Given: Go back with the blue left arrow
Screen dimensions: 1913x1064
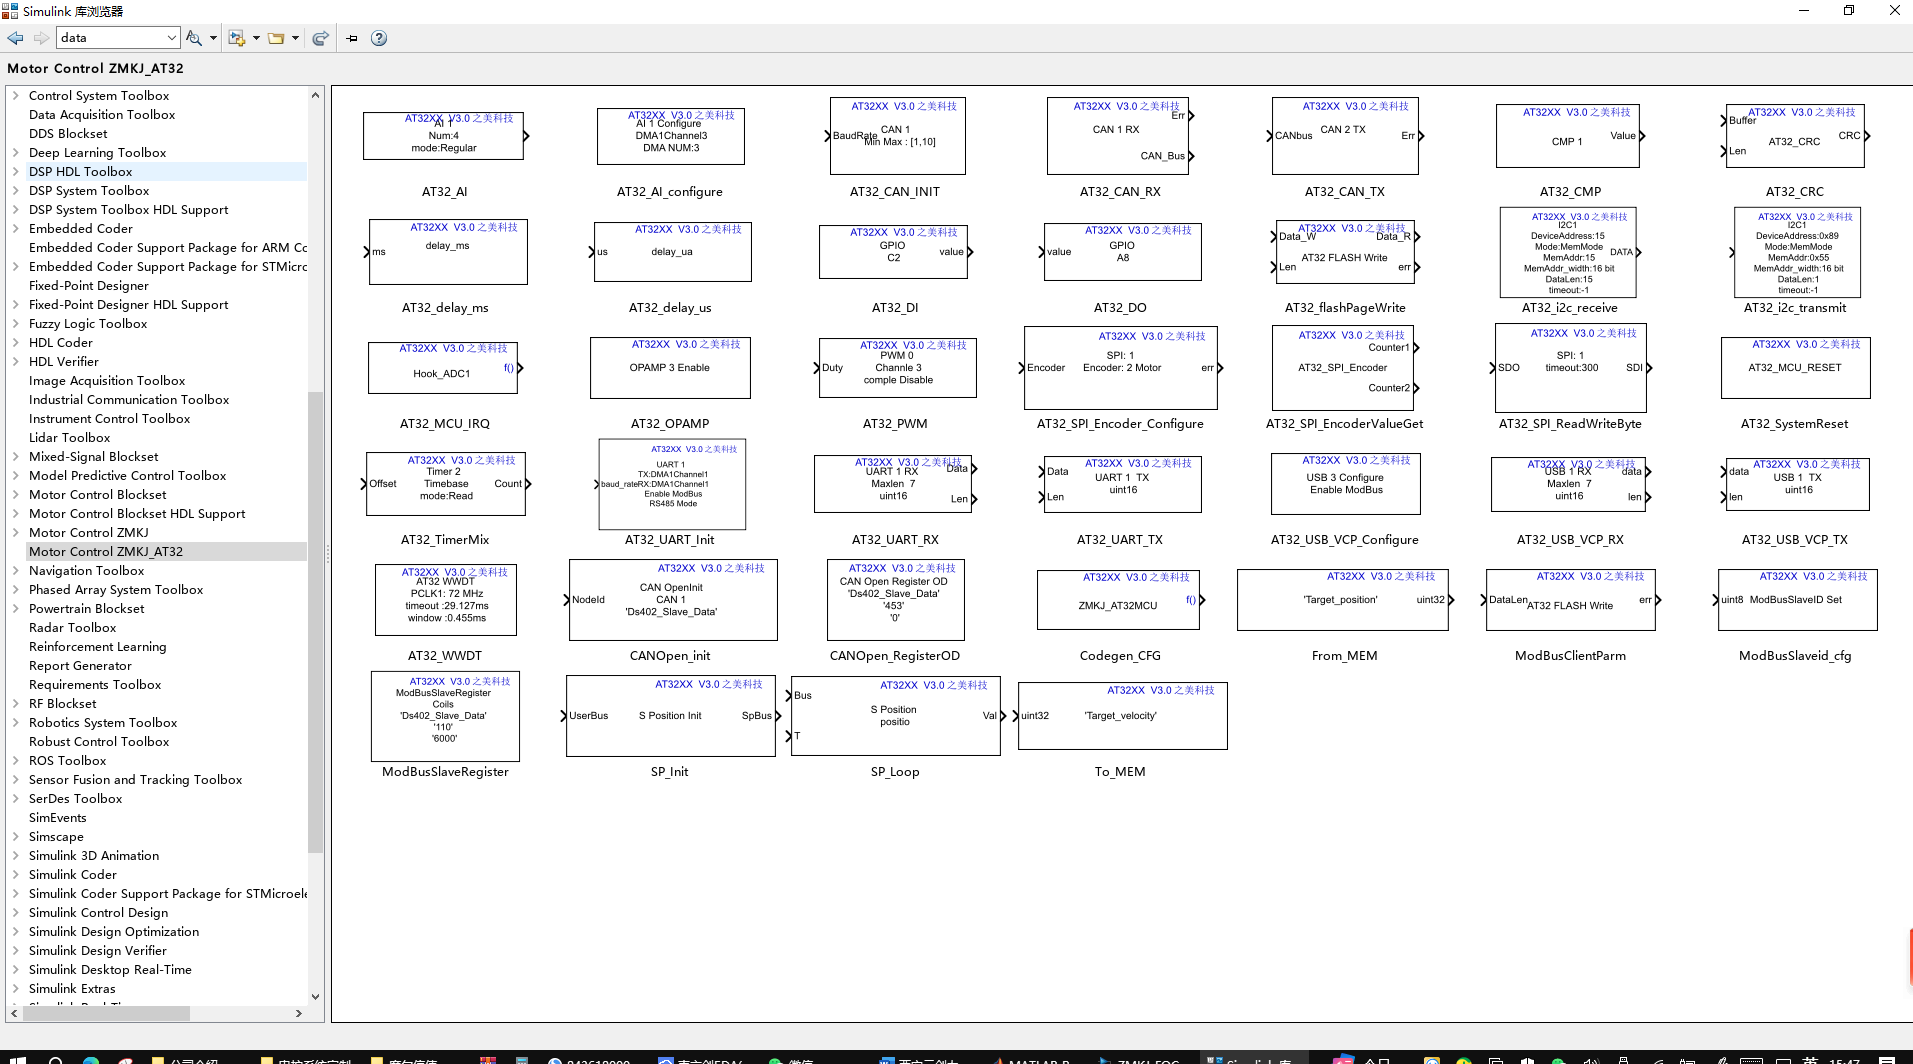Looking at the screenshot, I should [15, 38].
